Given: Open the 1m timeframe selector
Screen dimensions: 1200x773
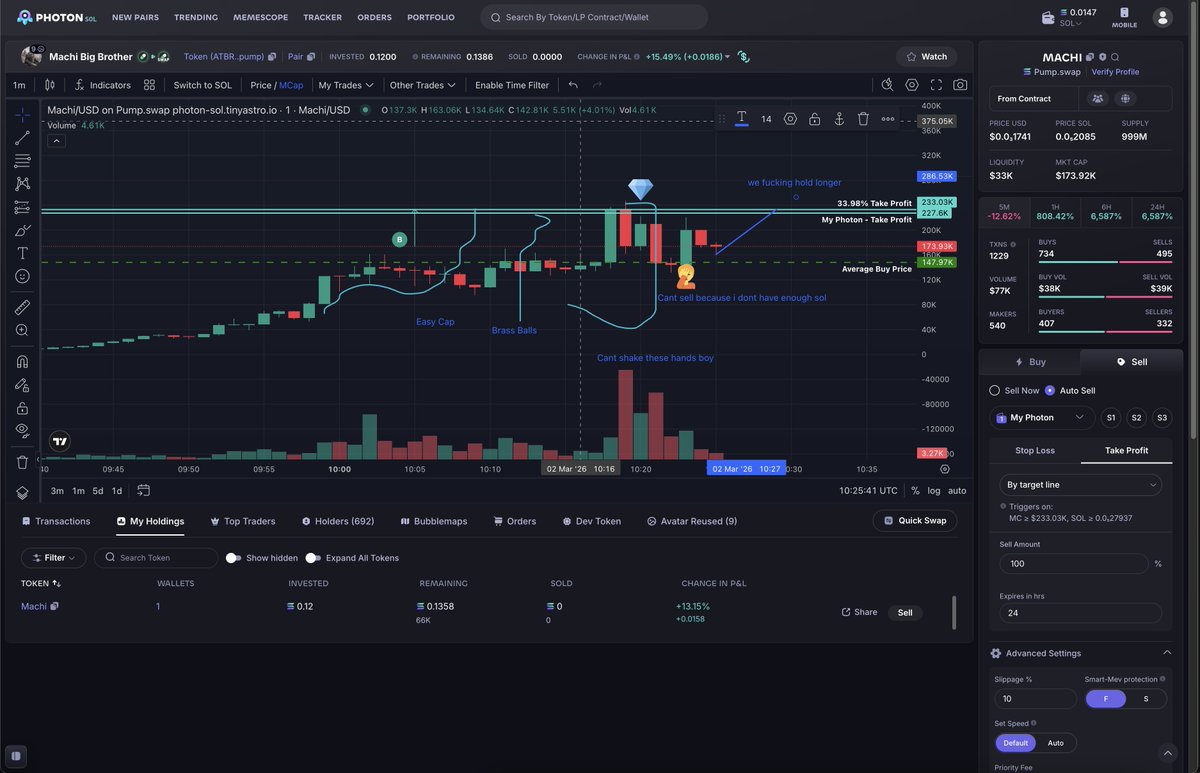Looking at the screenshot, I should 19,85.
